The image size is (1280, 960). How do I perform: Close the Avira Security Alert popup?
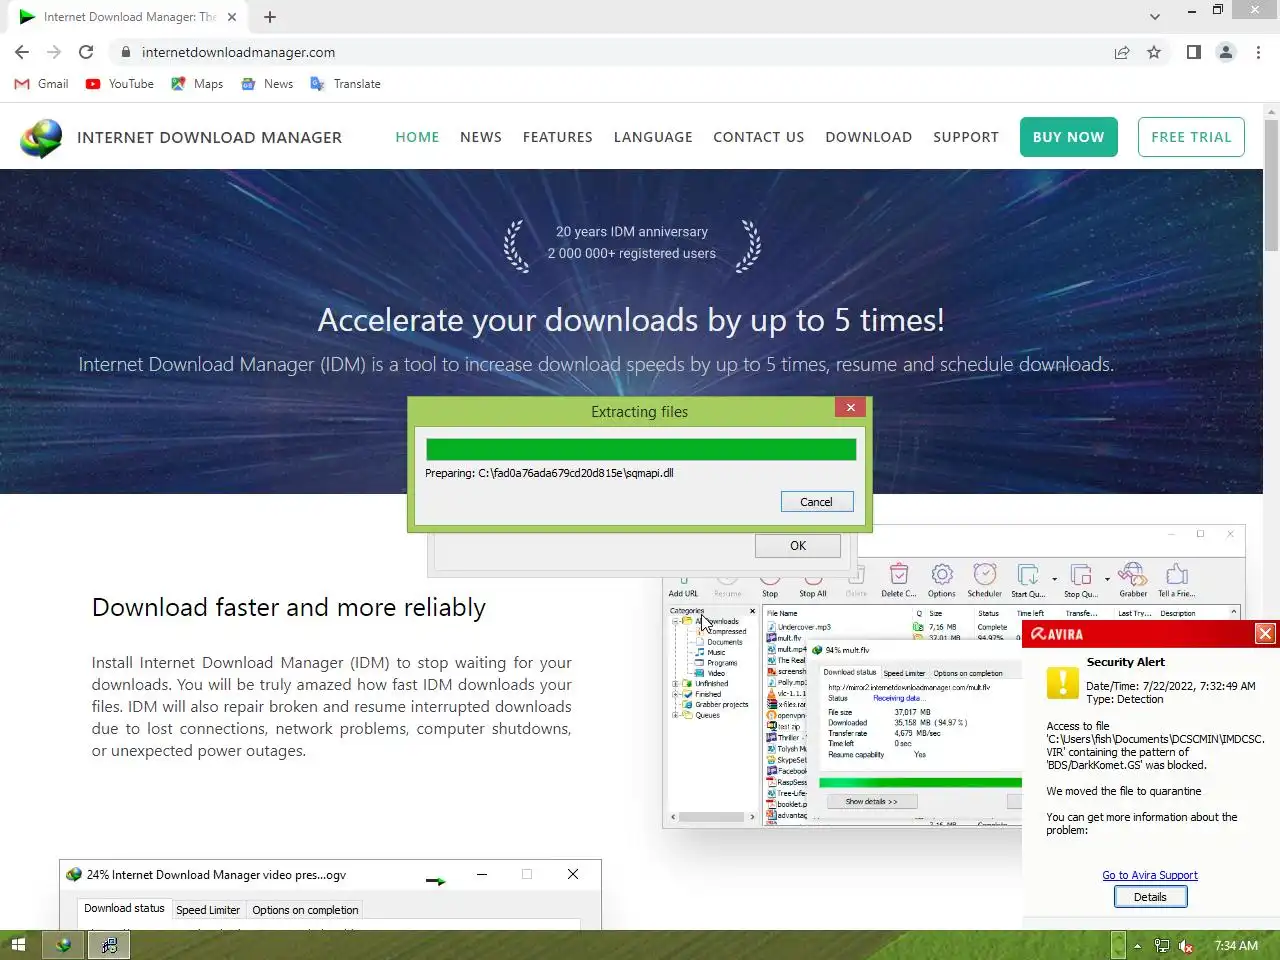click(x=1265, y=634)
